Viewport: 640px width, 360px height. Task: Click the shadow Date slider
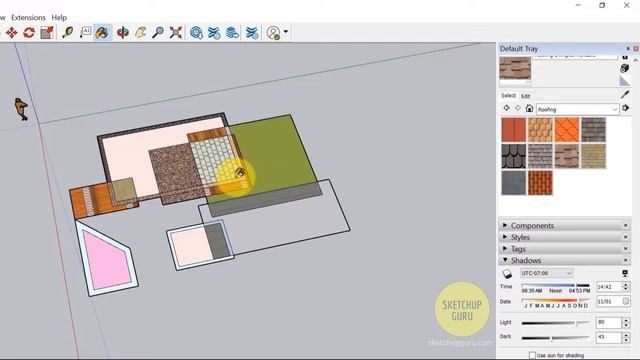(x=556, y=300)
